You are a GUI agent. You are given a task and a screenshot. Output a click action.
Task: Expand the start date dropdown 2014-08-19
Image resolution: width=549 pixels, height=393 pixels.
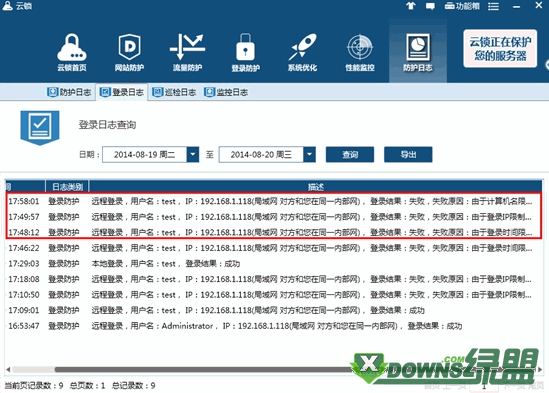click(x=193, y=154)
